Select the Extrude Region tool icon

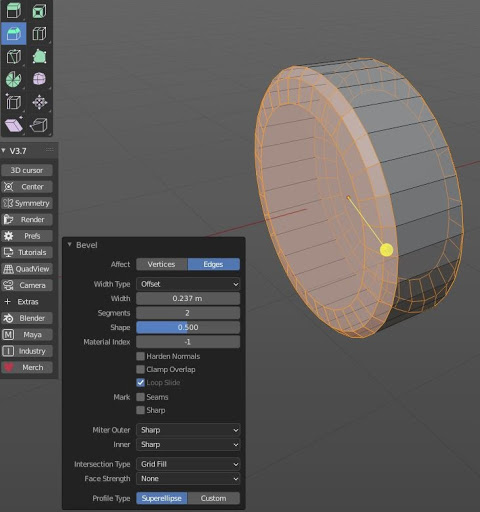(14, 11)
